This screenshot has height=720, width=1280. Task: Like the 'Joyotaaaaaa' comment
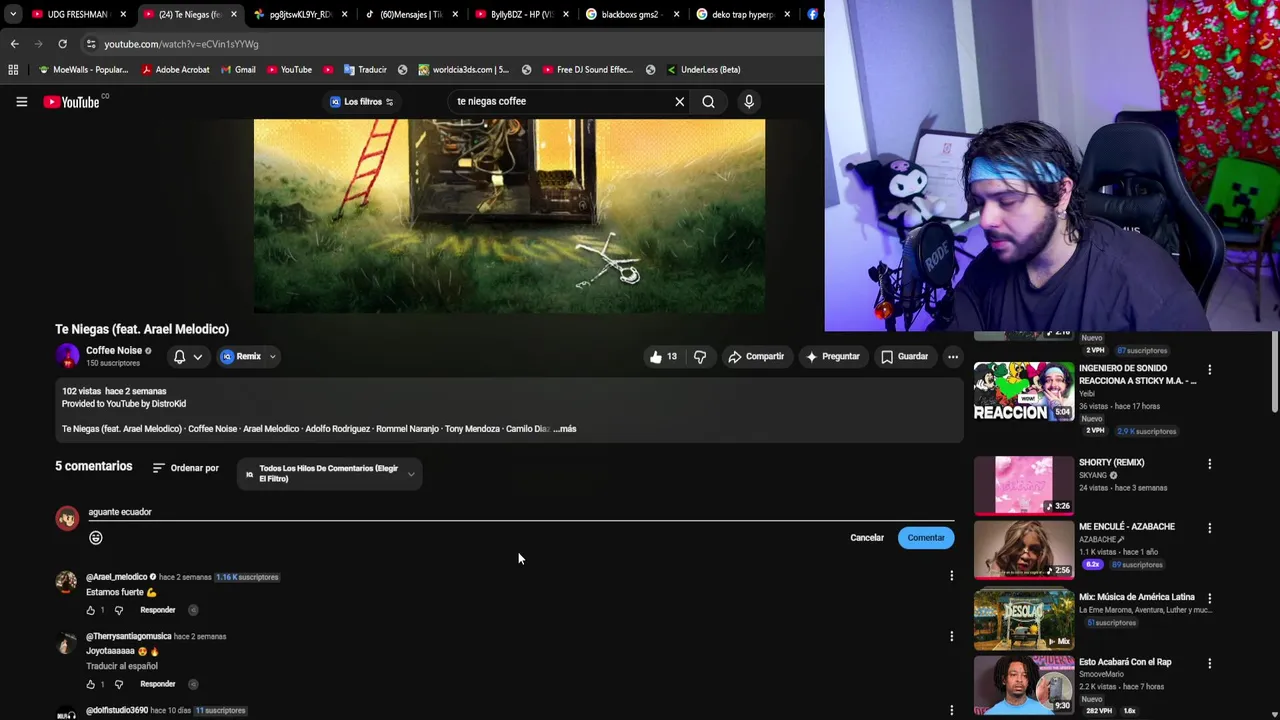point(91,684)
